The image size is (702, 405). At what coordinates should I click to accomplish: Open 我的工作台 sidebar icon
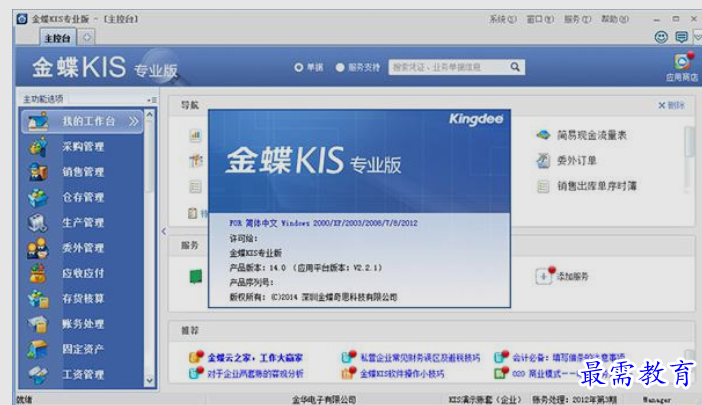(38, 121)
